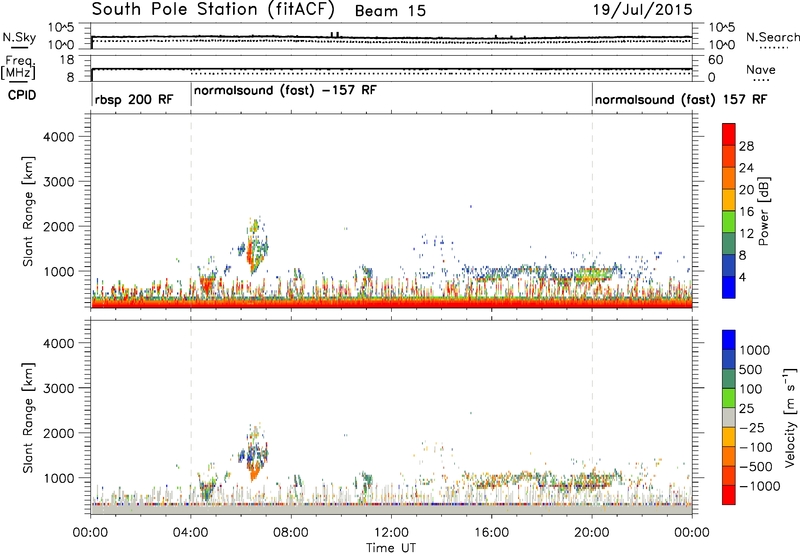Viewport: 800px width, 554px height.
Task: Click '3000' tick on velocity panel axis
Action: (x=58, y=388)
